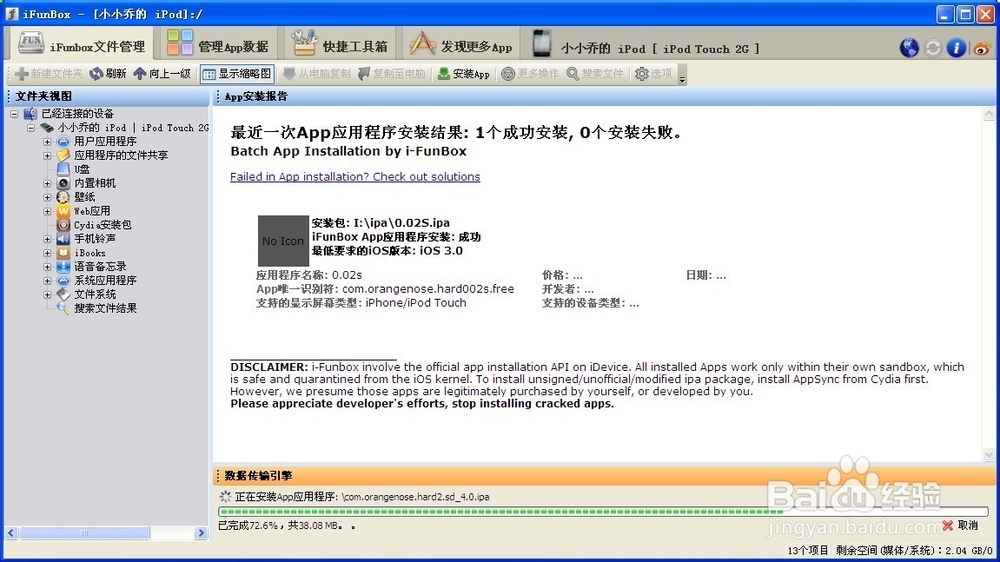The height and width of the screenshot is (562, 1000).
Task: Collapse the 已经连接的设备 tree node
Action: coord(14,114)
